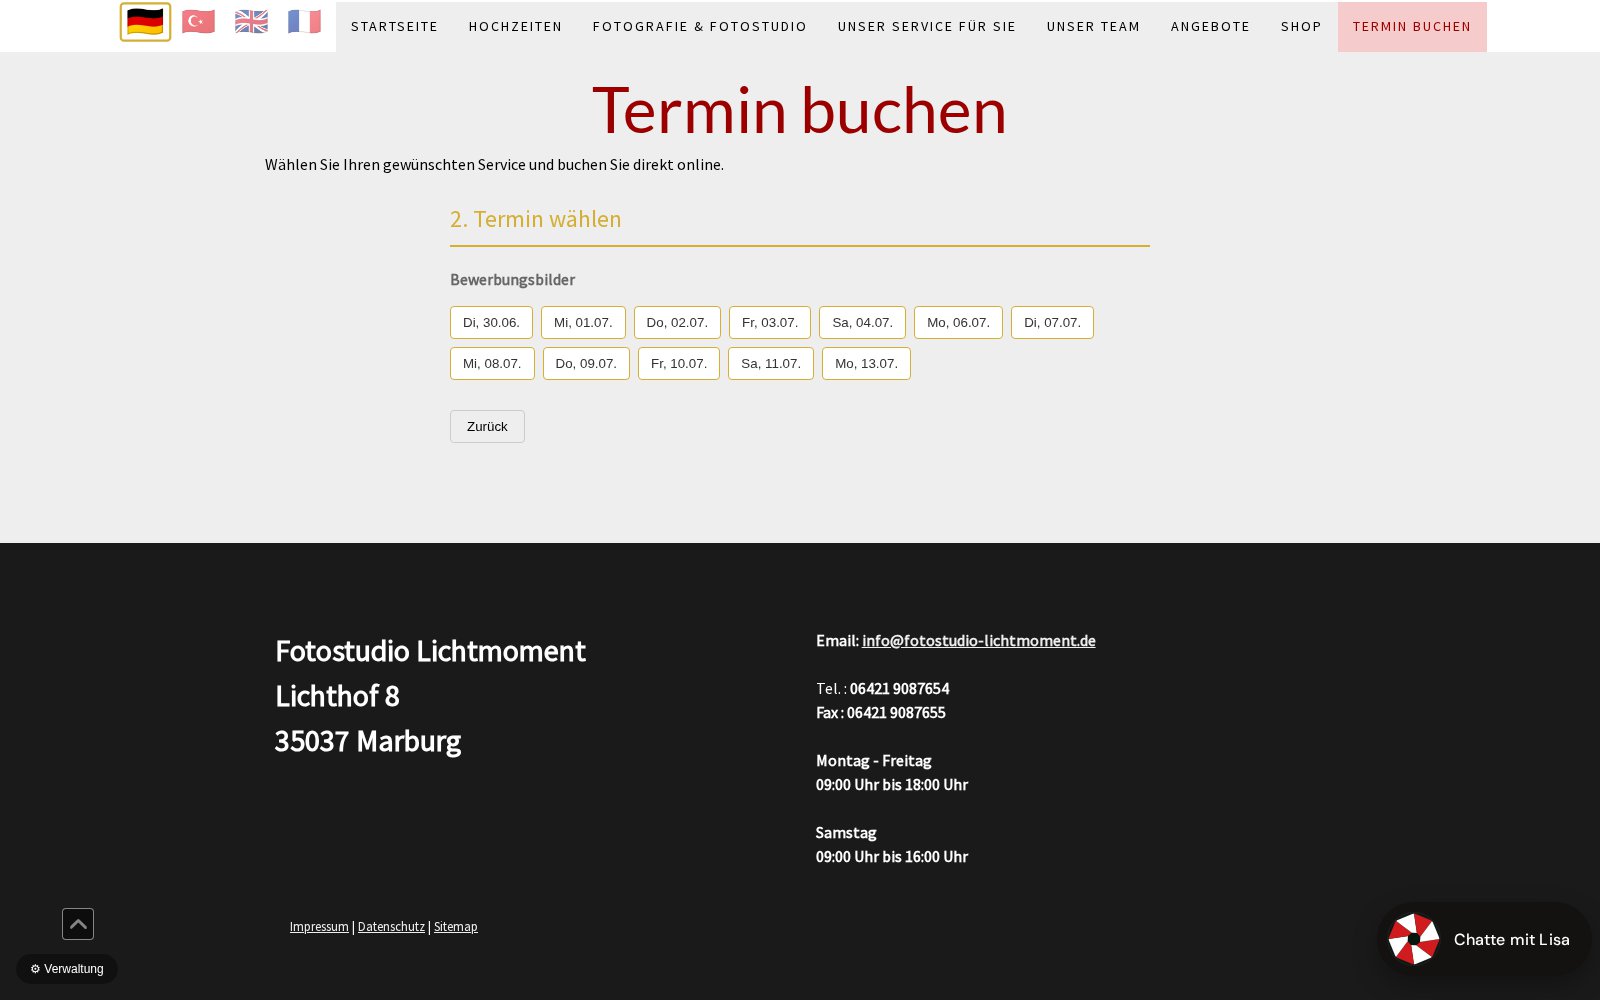Viewport: 1600px width, 1000px height.
Task: Switch language to Turkish via flag
Action: click(x=198, y=22)
